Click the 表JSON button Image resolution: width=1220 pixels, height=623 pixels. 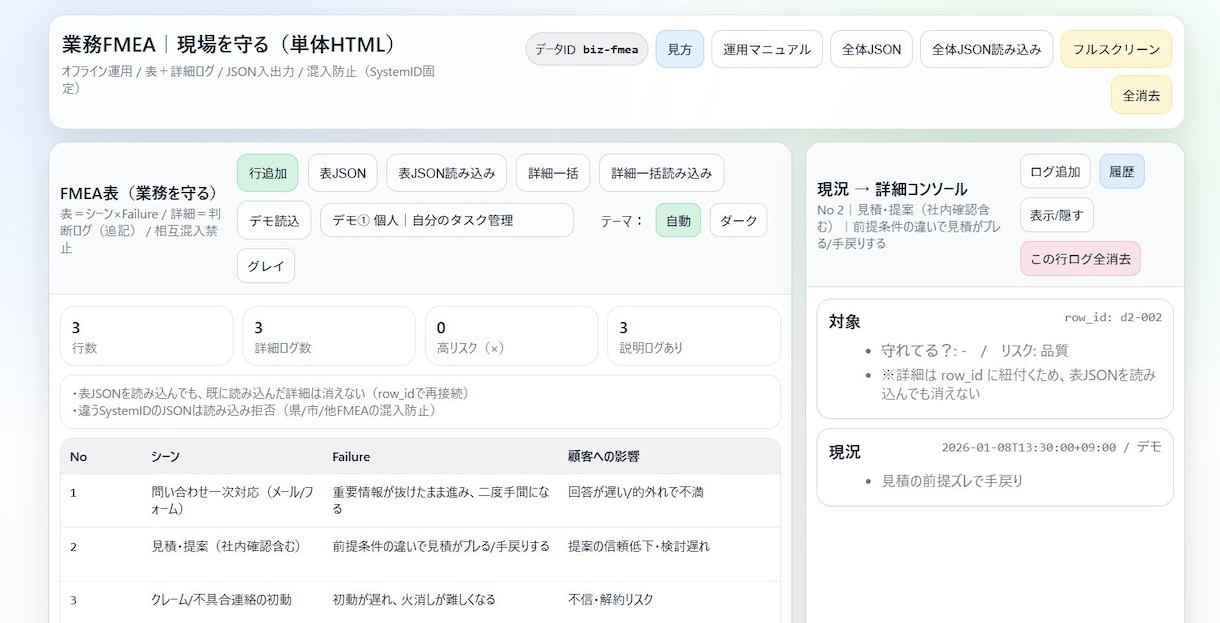coord(343,173)
